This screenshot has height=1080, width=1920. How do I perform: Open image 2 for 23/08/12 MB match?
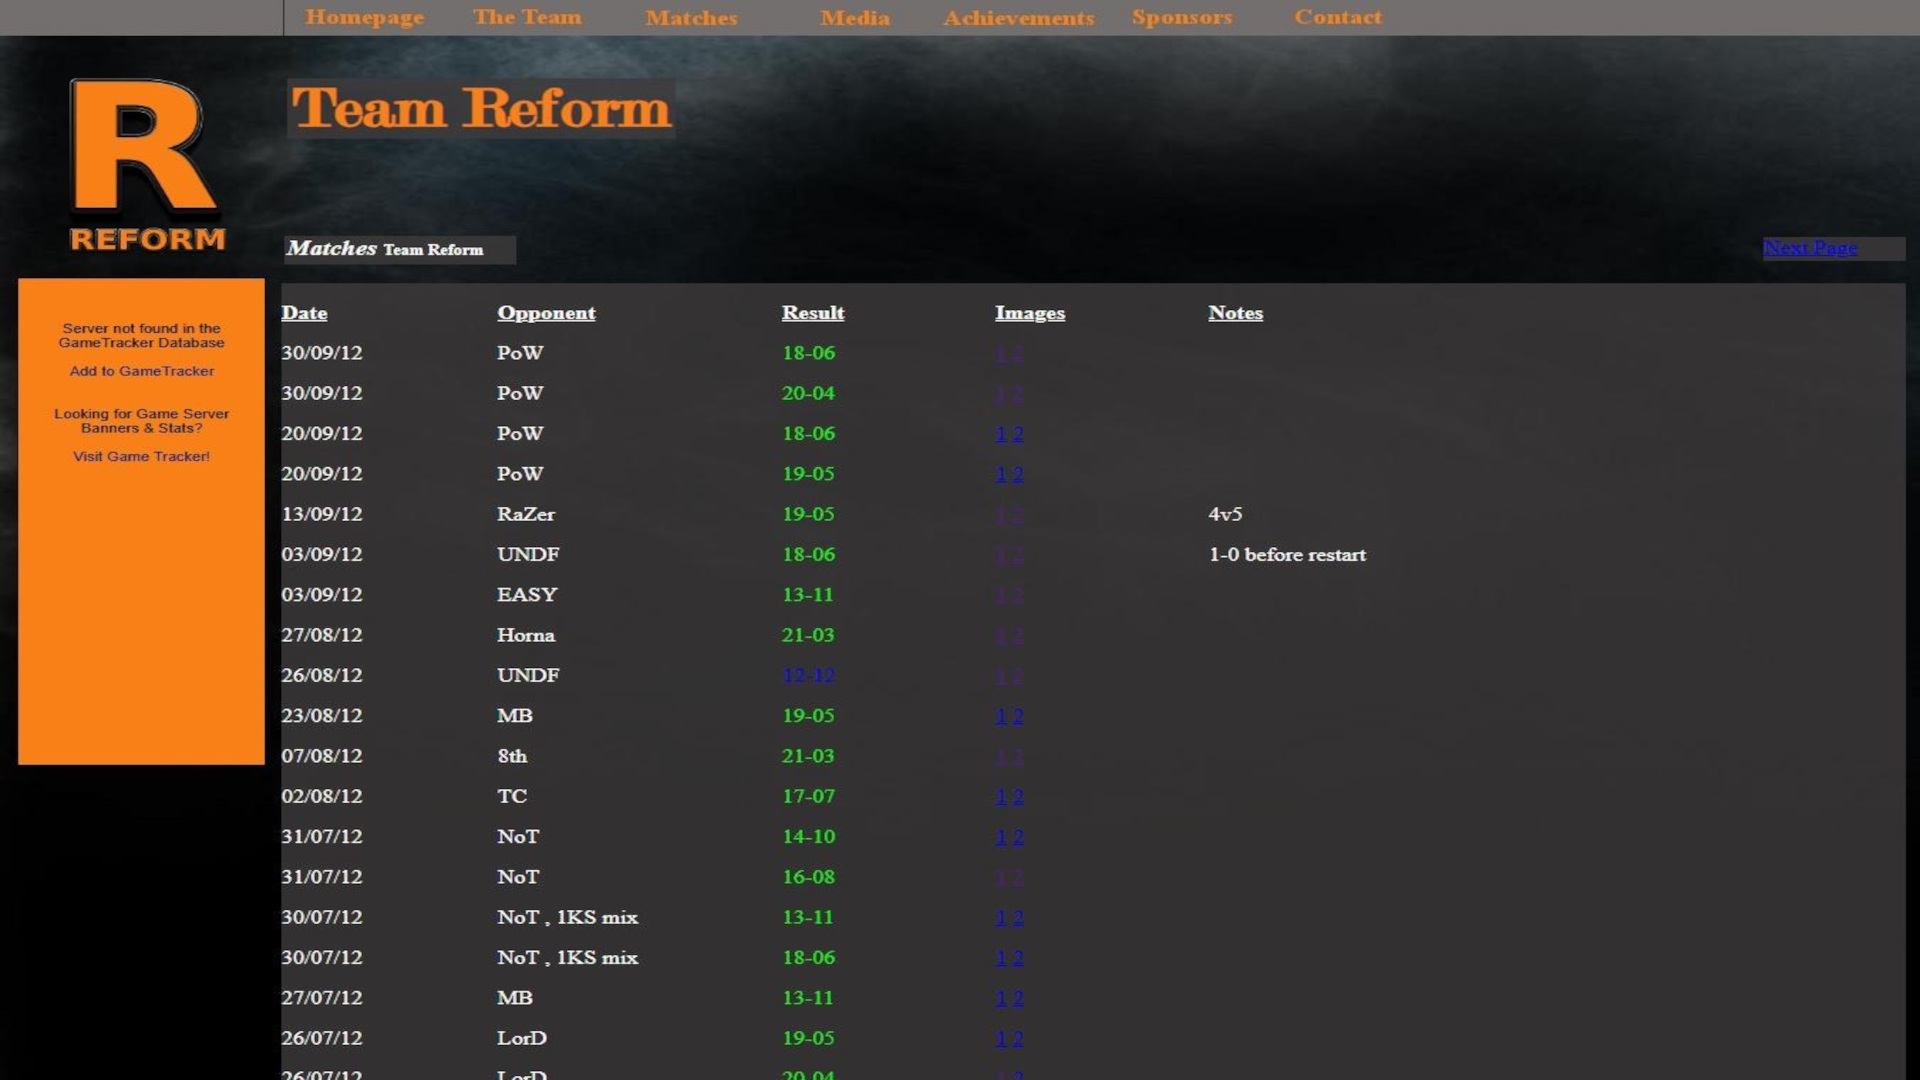[1018, 716]
